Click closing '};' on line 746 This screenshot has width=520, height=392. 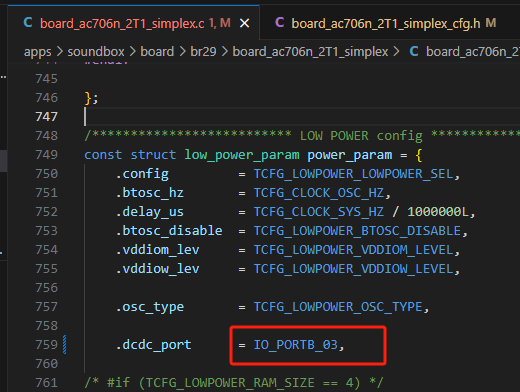point(91,98)
